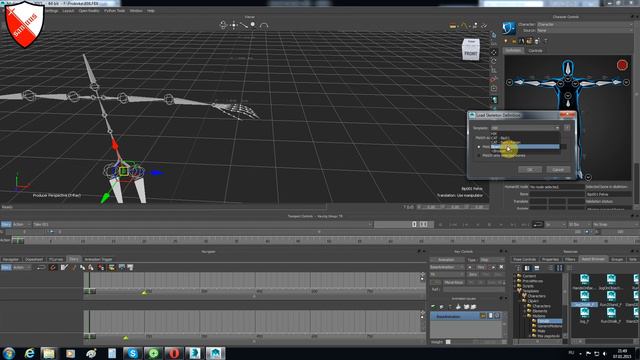Image resolution: width=640 pixels, height=360 pixels.
Task: Click the loop-arrow icon in Story toolbar
Action: pyautogui.click(x=41, y=267)
